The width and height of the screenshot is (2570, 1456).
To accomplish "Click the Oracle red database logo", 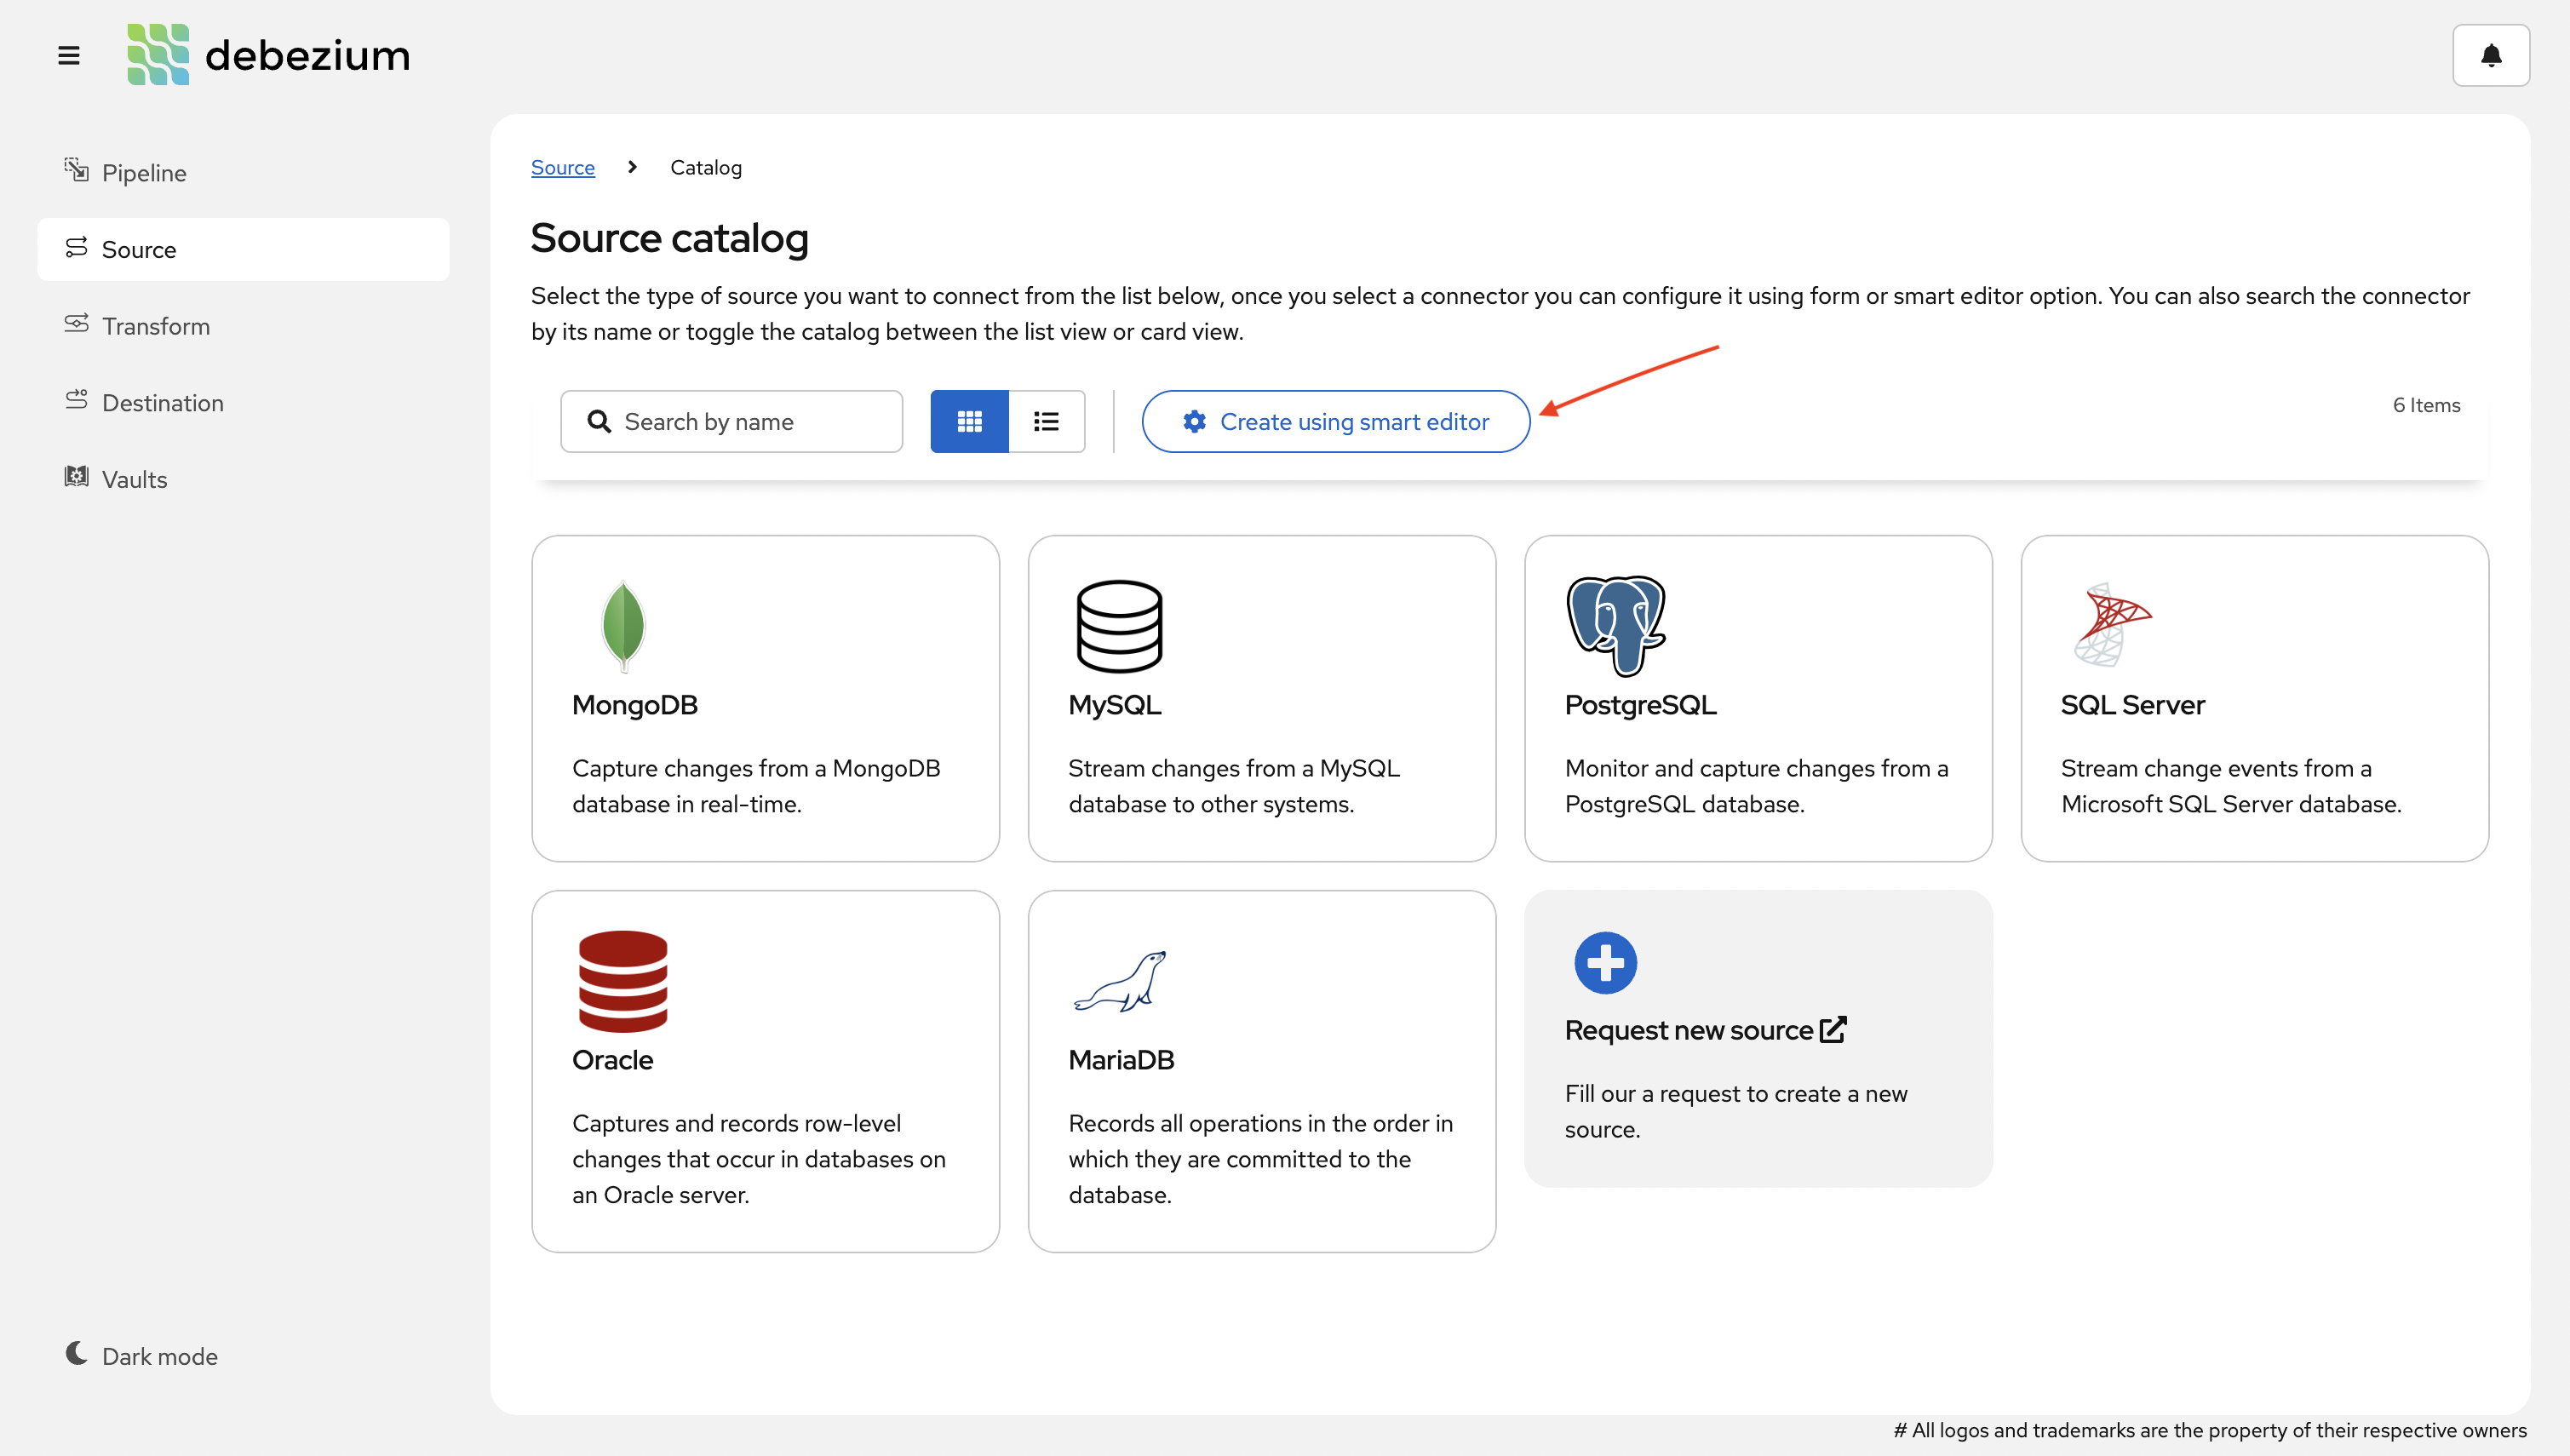I will (622, 981).
